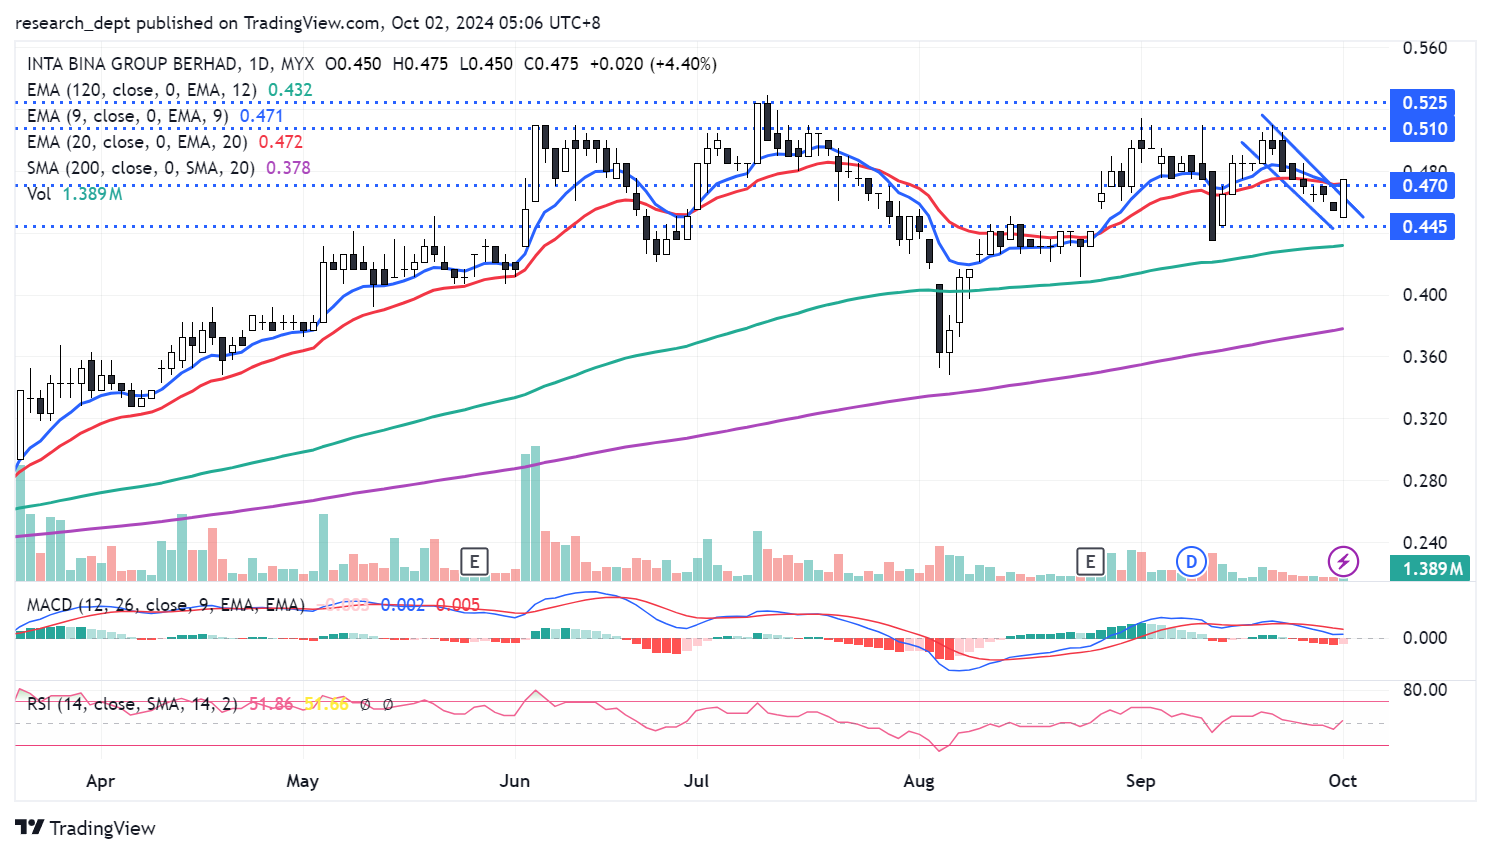
Task: Click the purple lightning bolt event icon
Action: 1343,561
